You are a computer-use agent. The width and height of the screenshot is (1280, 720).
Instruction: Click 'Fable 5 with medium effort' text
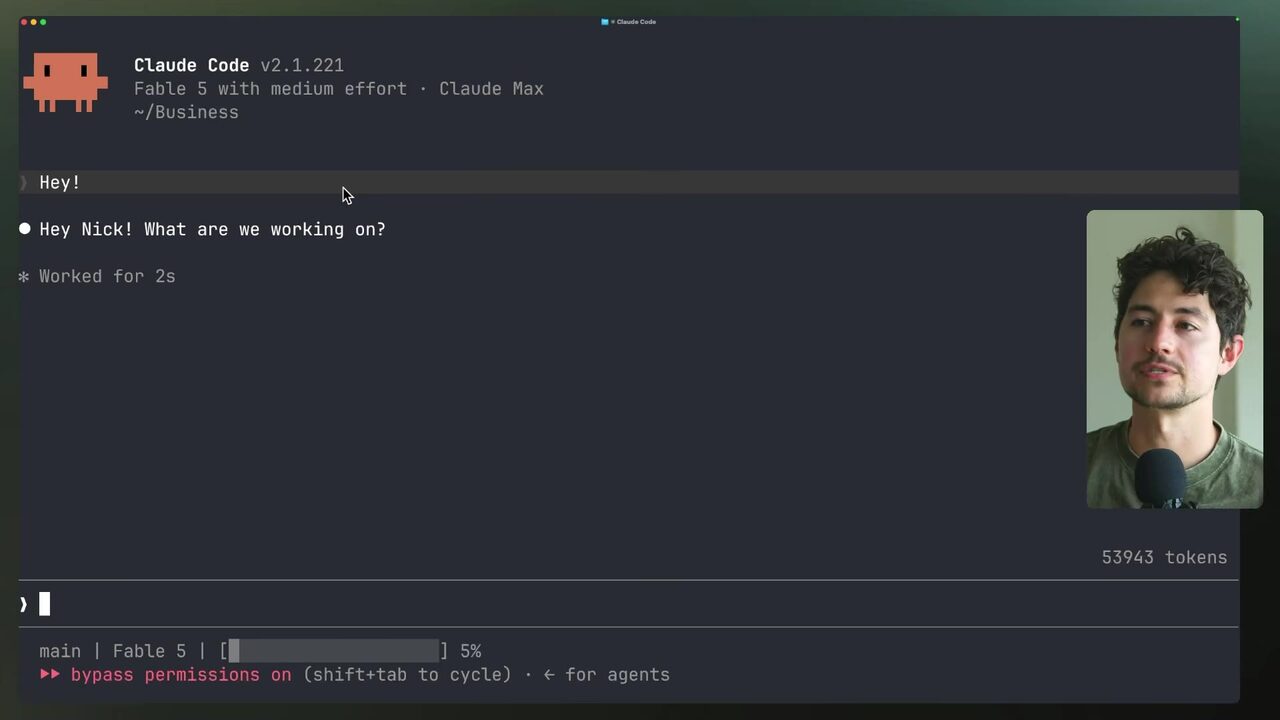point(270,89)
